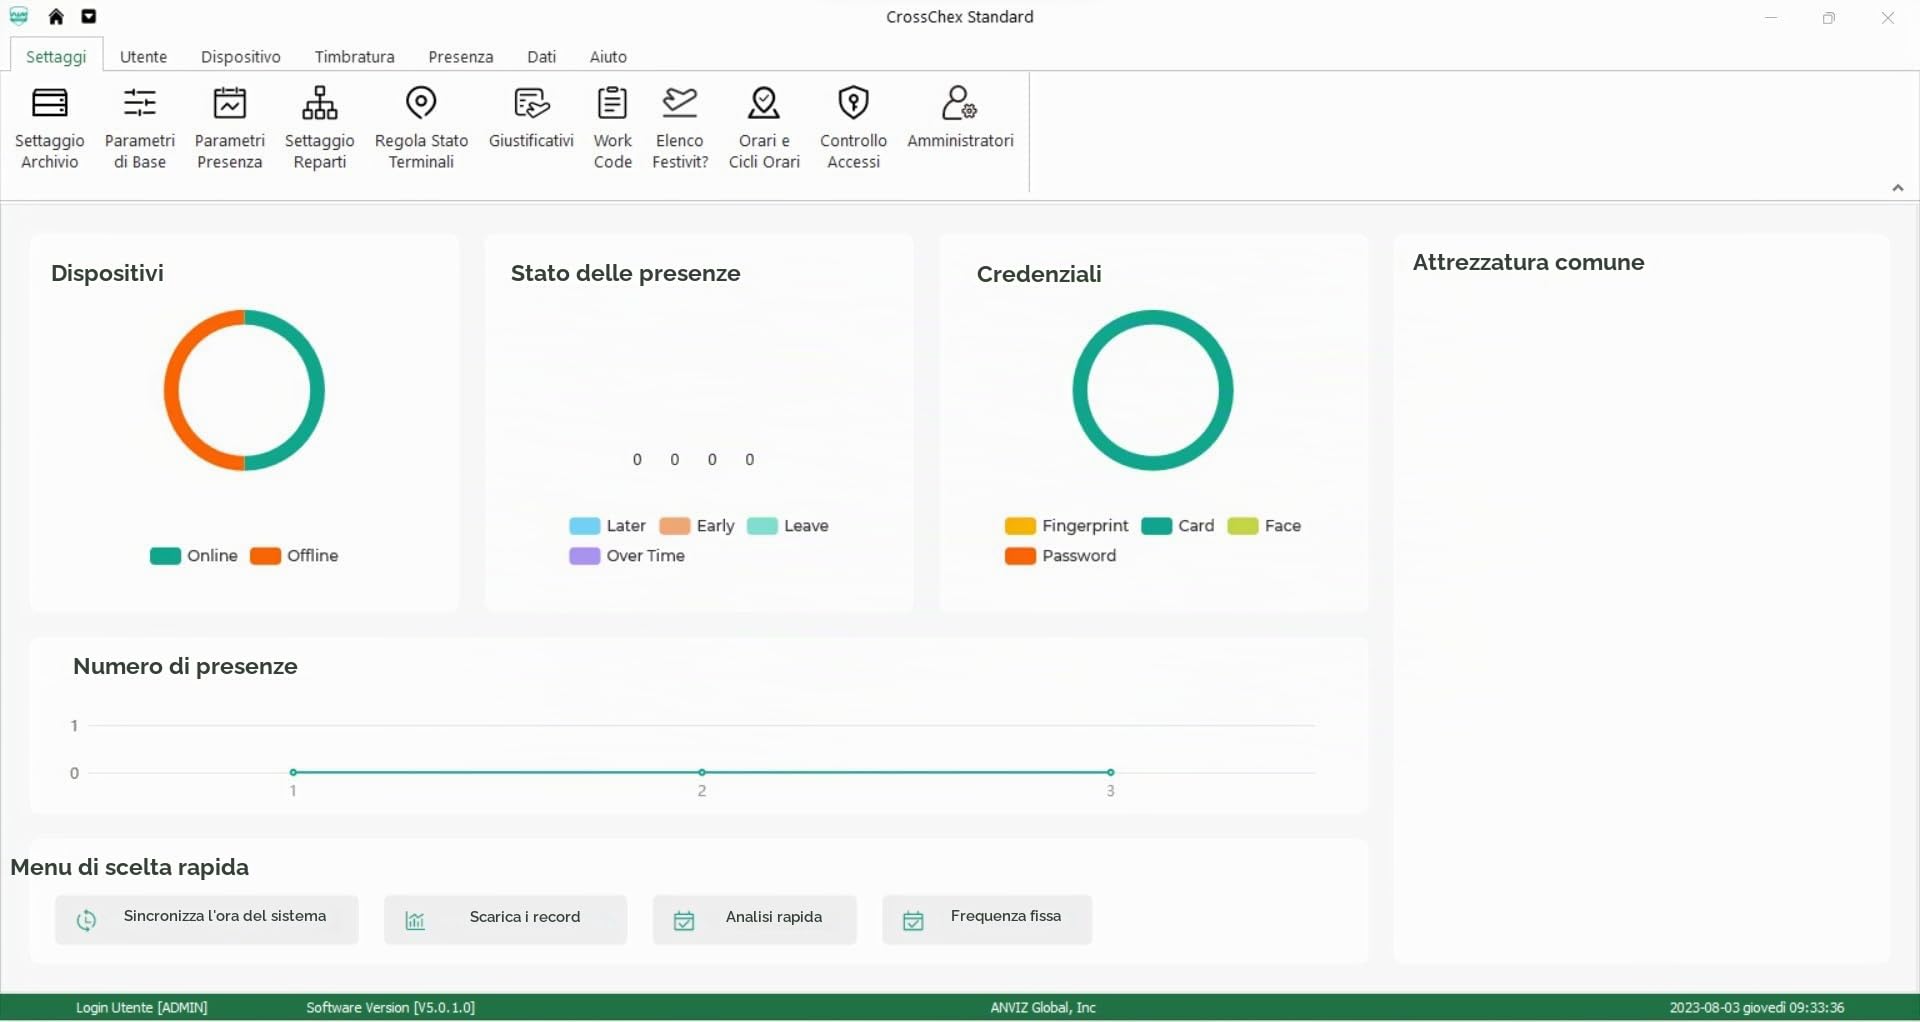Click the Analisi rapida button
The width and height of the screenshot is (1920, 1022).
coord(754,919)
